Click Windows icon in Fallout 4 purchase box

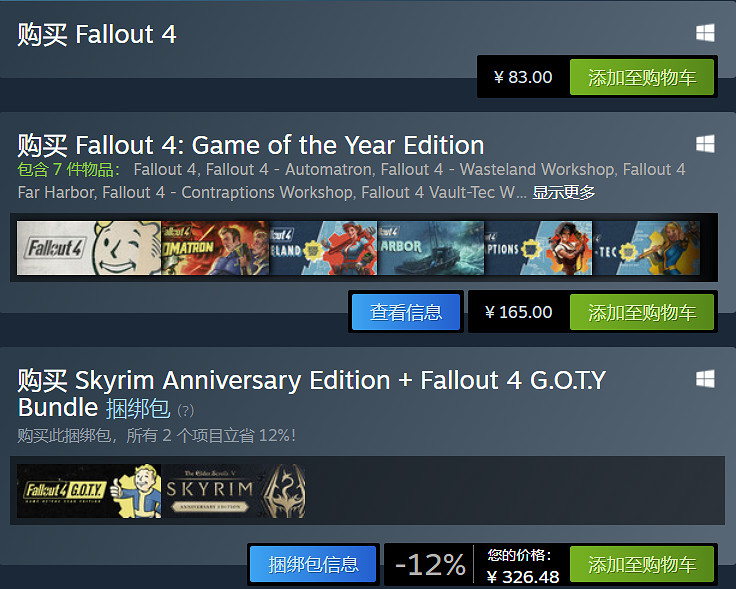pos(705,33)
